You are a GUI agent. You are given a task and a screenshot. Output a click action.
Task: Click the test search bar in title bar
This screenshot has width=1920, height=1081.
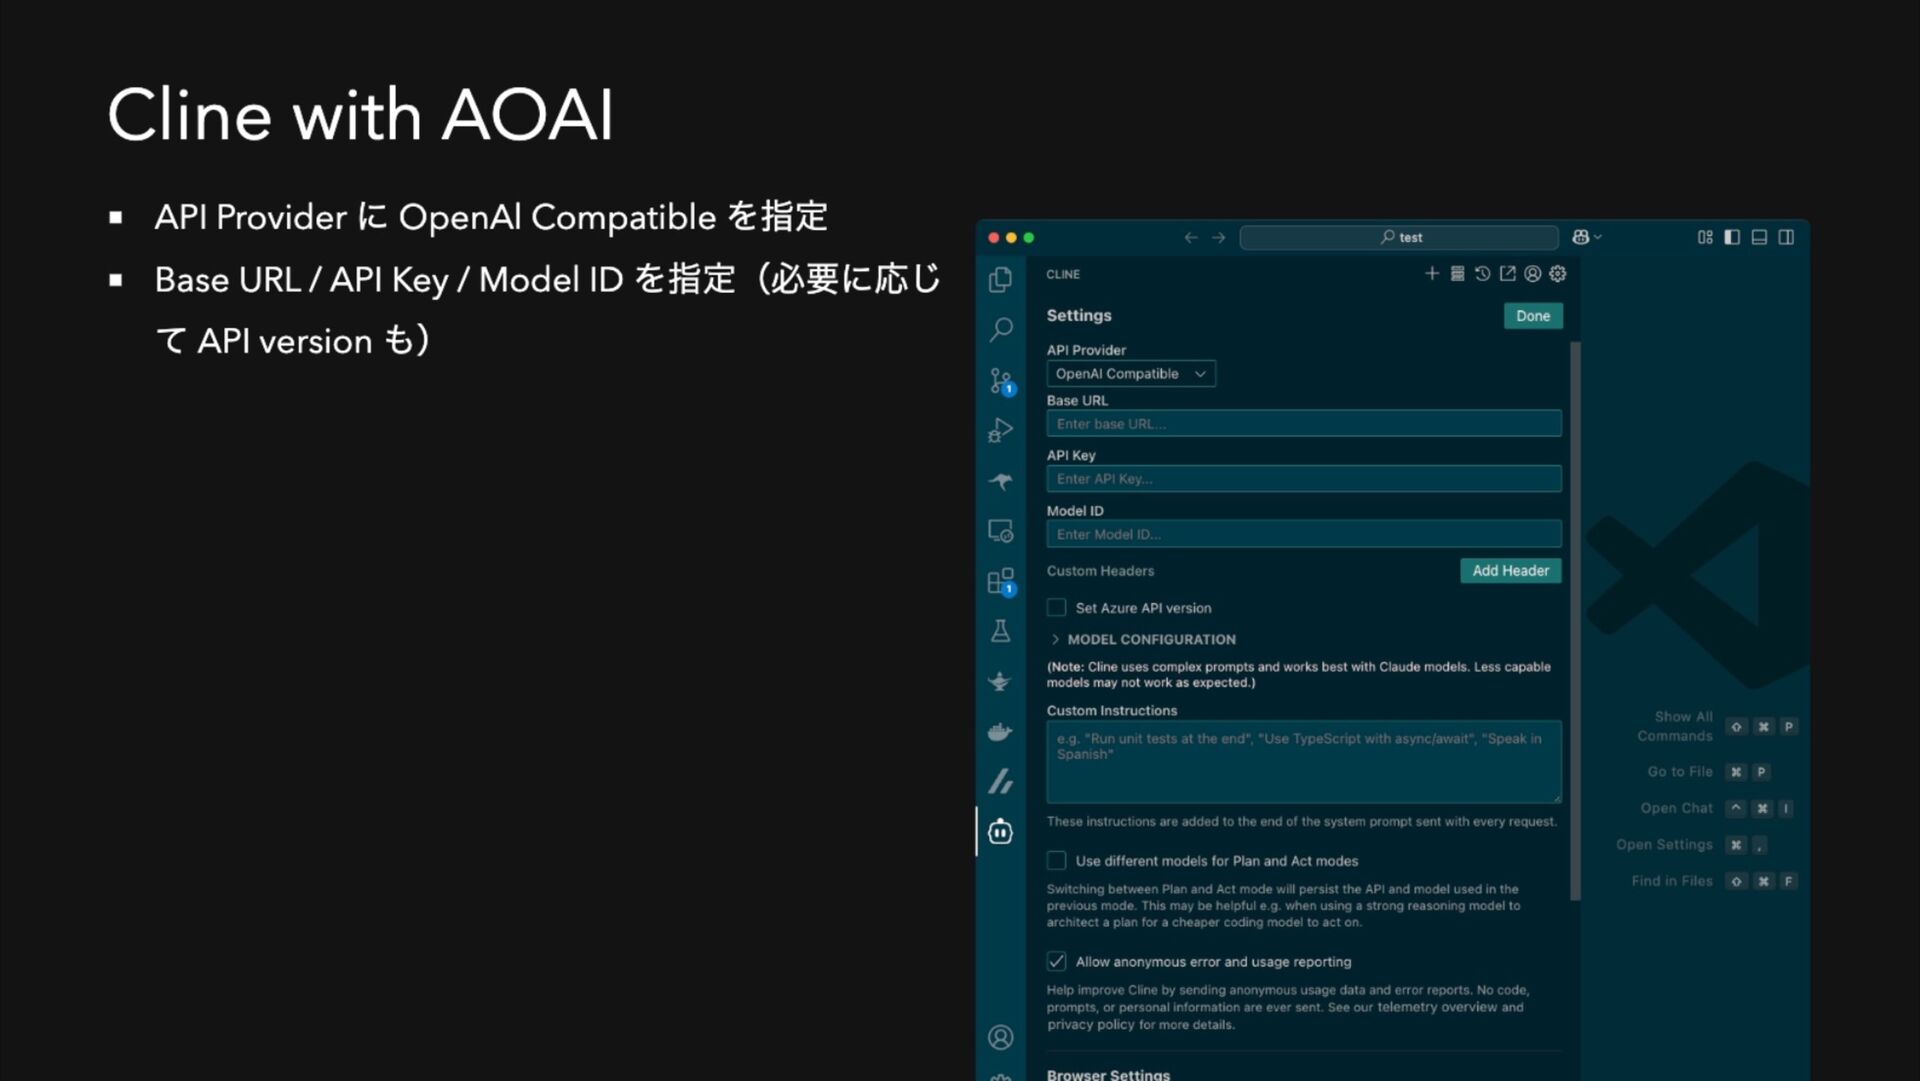pos(1399,237)
